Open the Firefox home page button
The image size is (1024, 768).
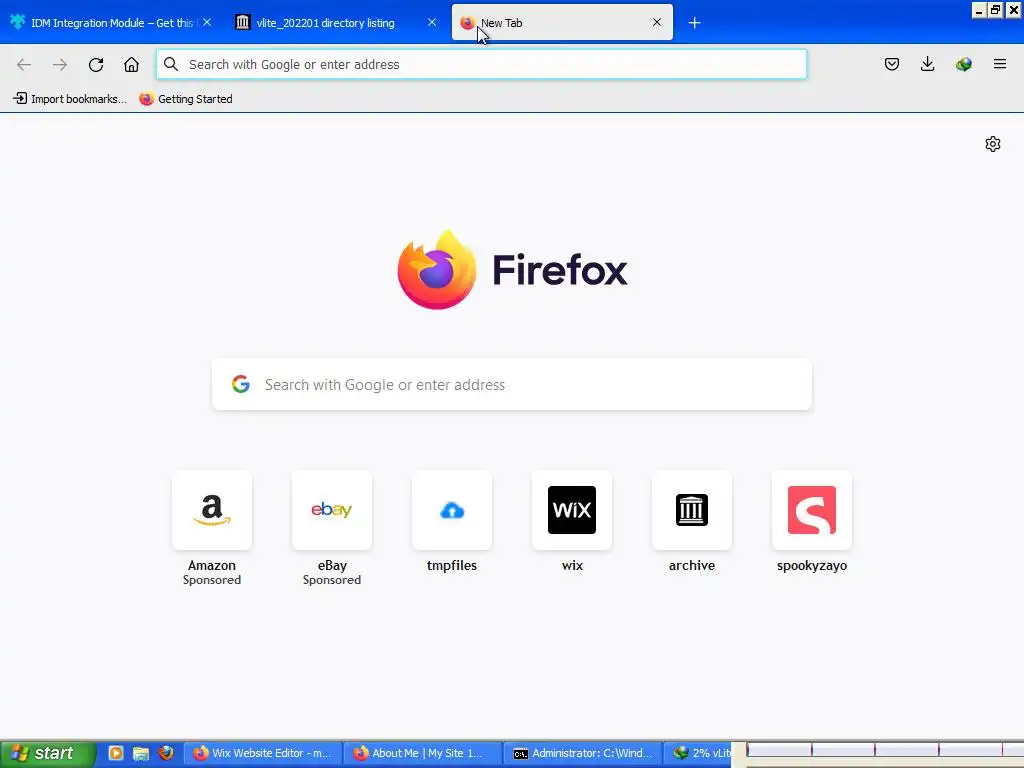point(131,64)
